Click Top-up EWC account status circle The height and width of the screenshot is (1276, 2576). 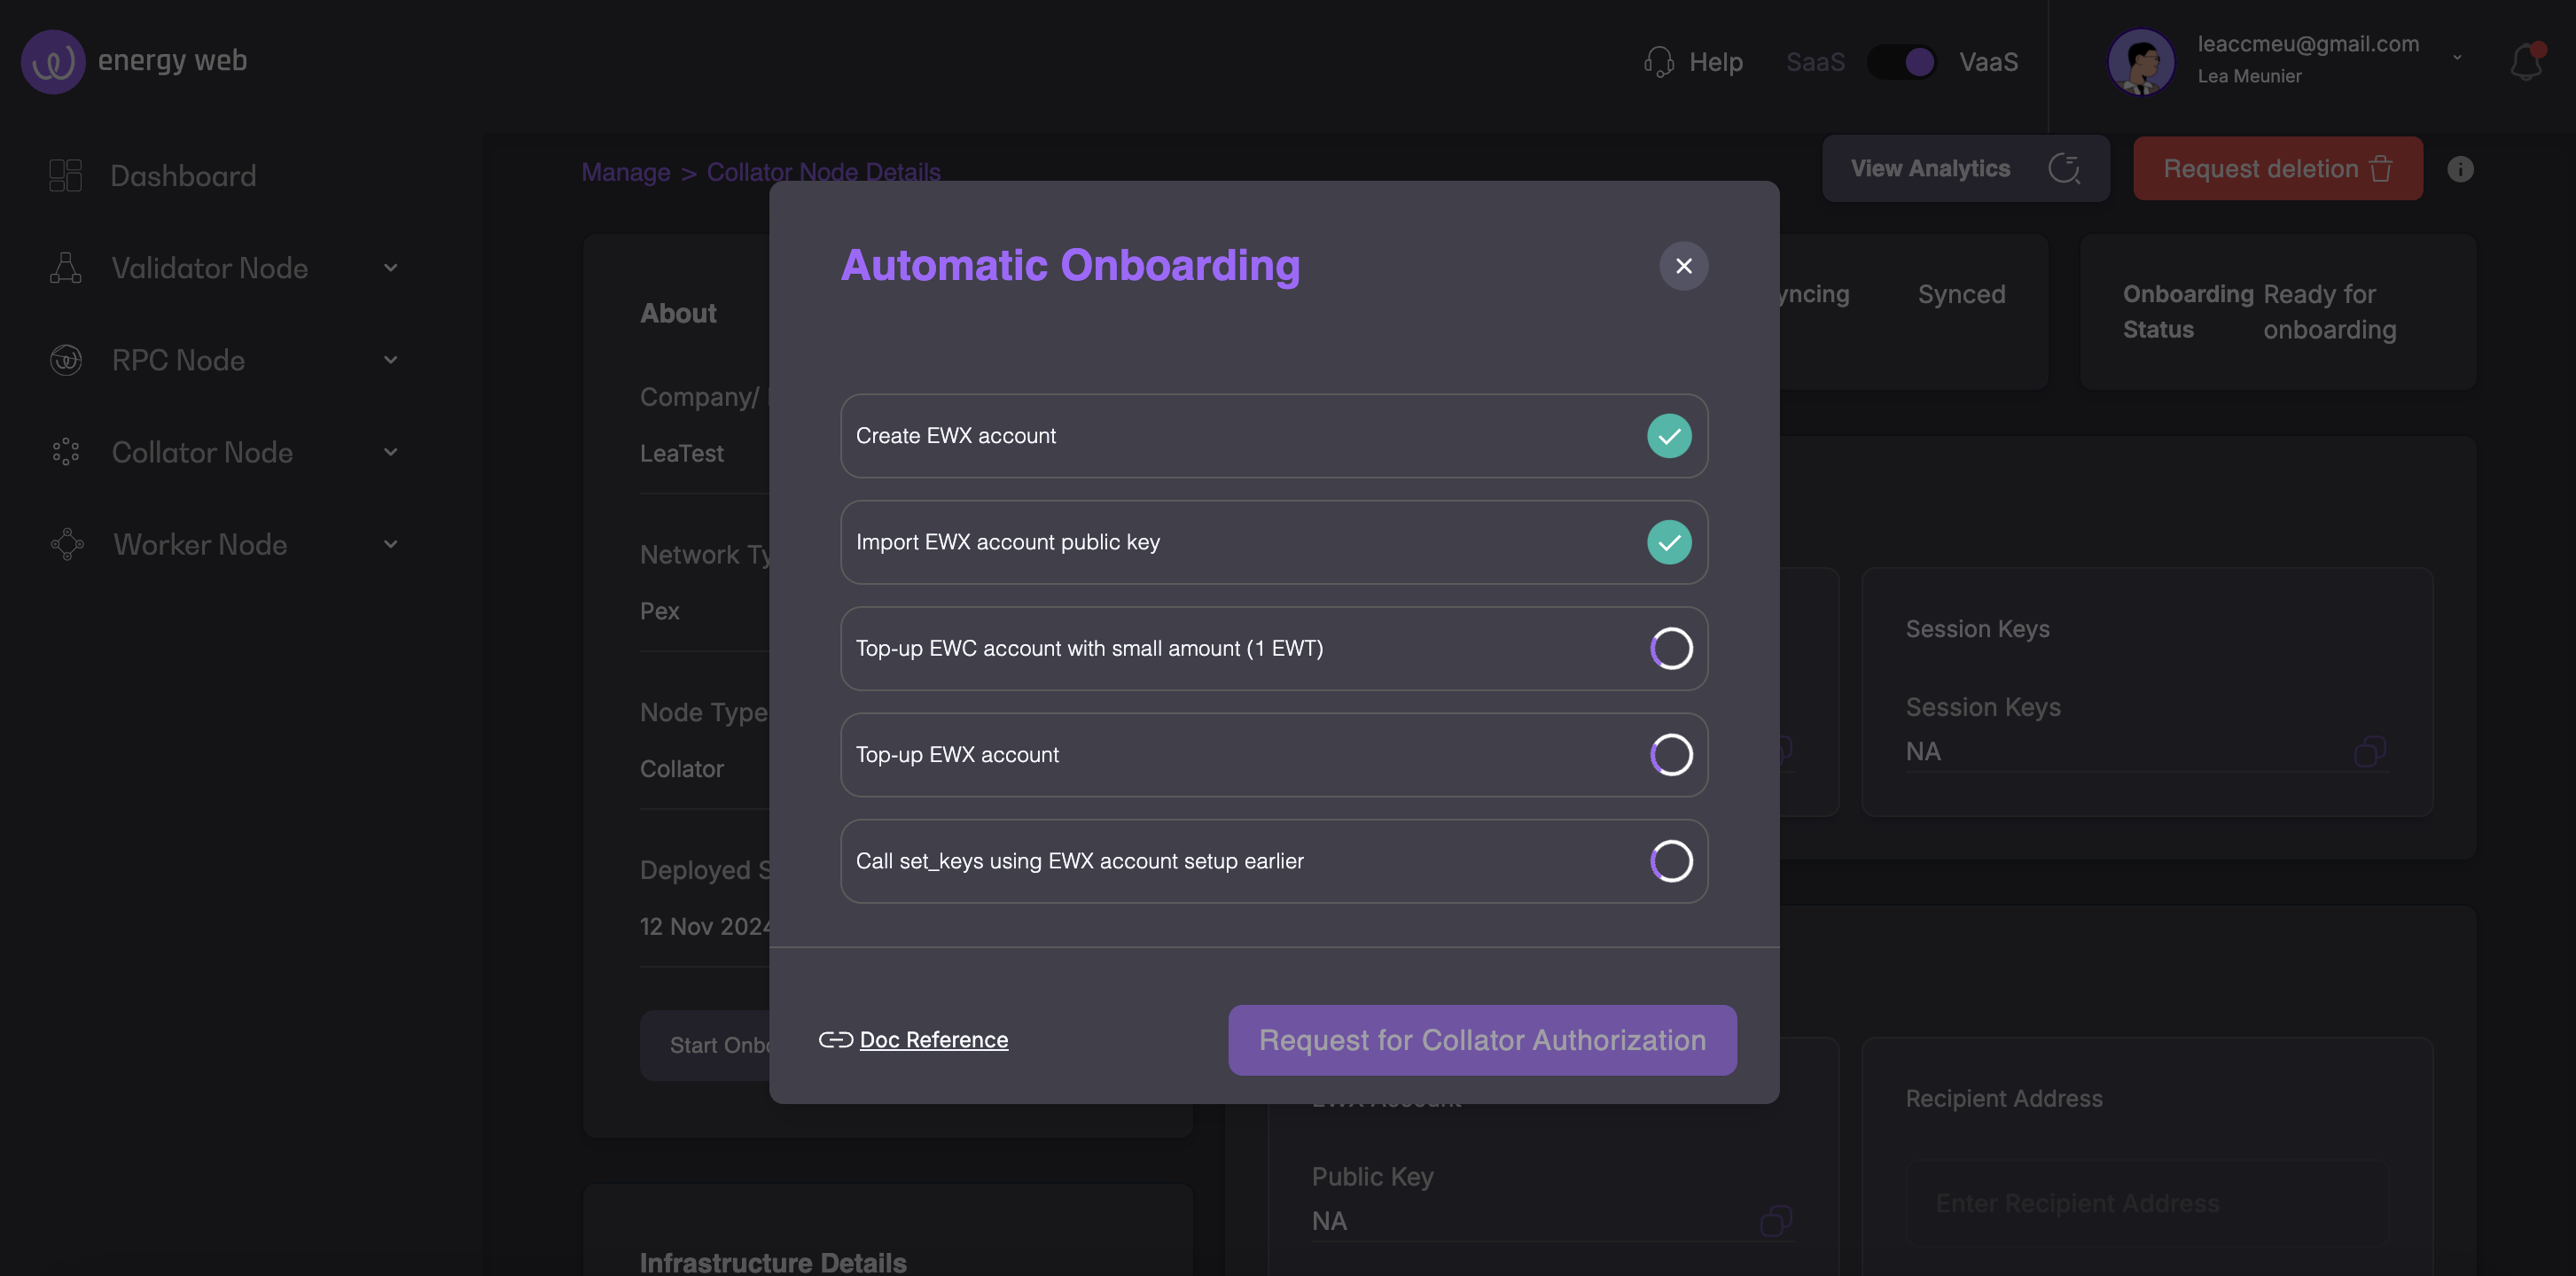coord(1670,647)
